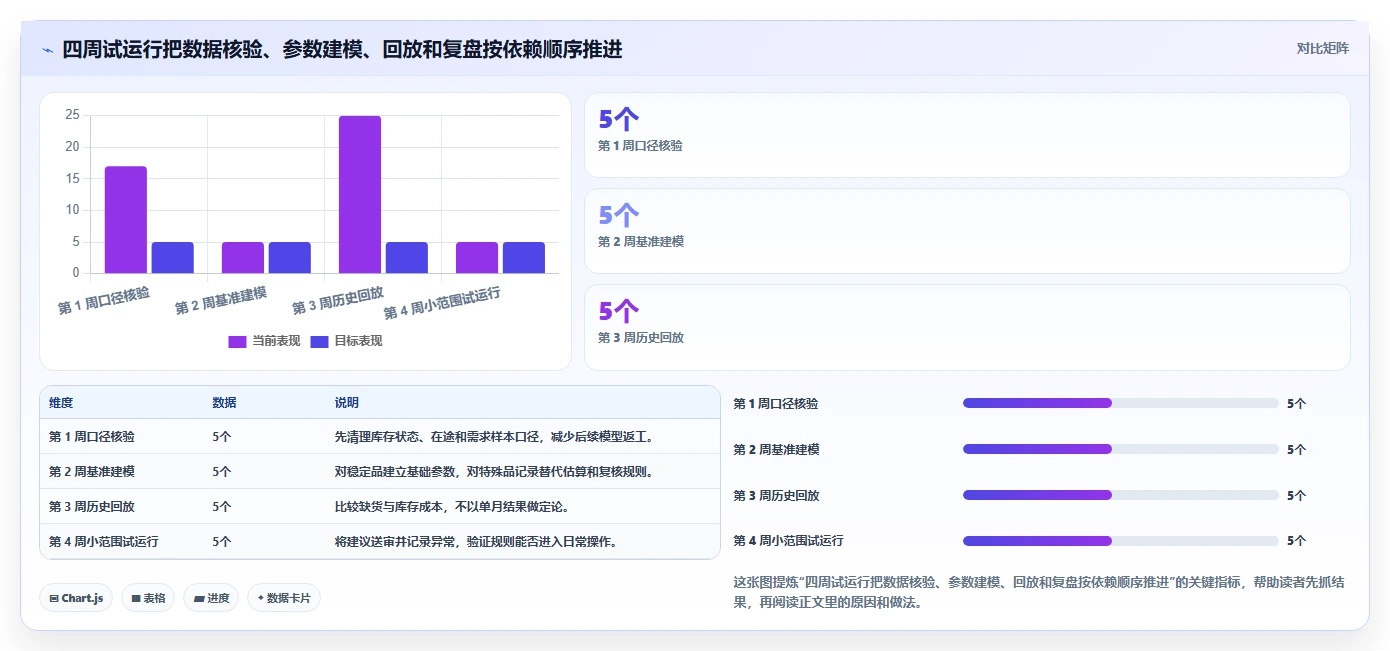The image size is (1390, 651).
Task: Select table cell 第 3 周历史回放
Action: point(92,507)
